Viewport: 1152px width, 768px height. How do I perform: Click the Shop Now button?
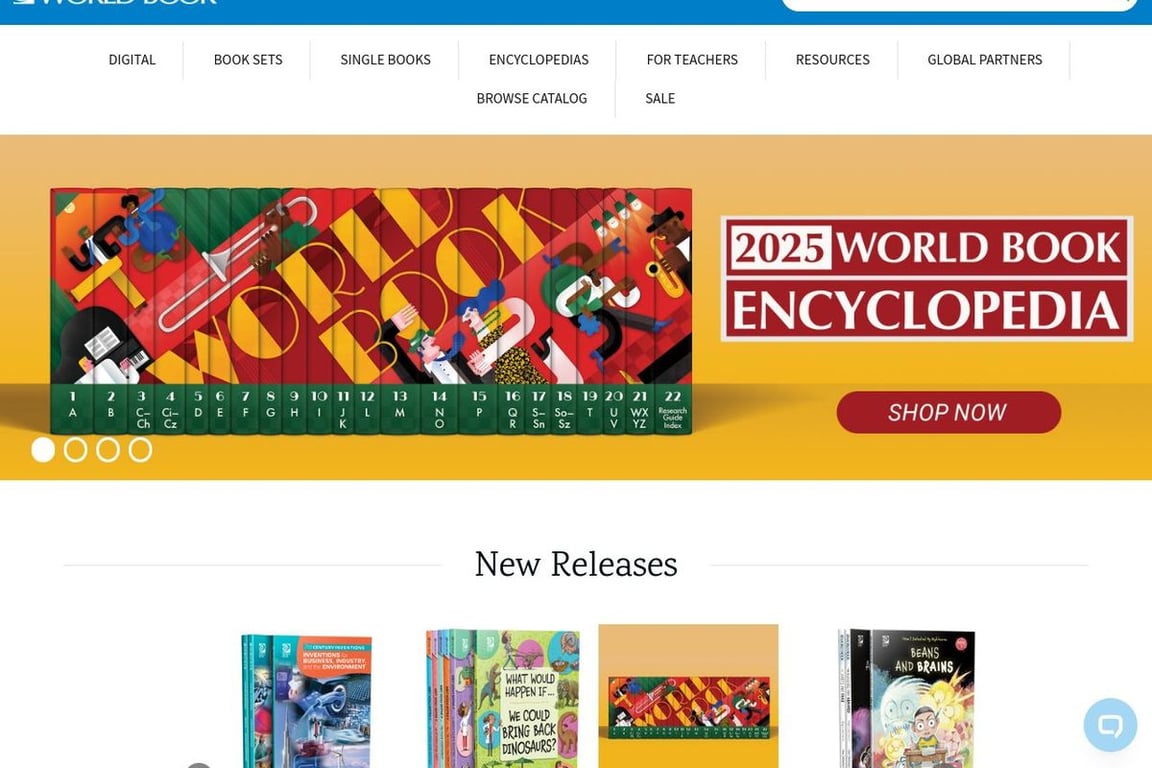[x=948, y=412]
